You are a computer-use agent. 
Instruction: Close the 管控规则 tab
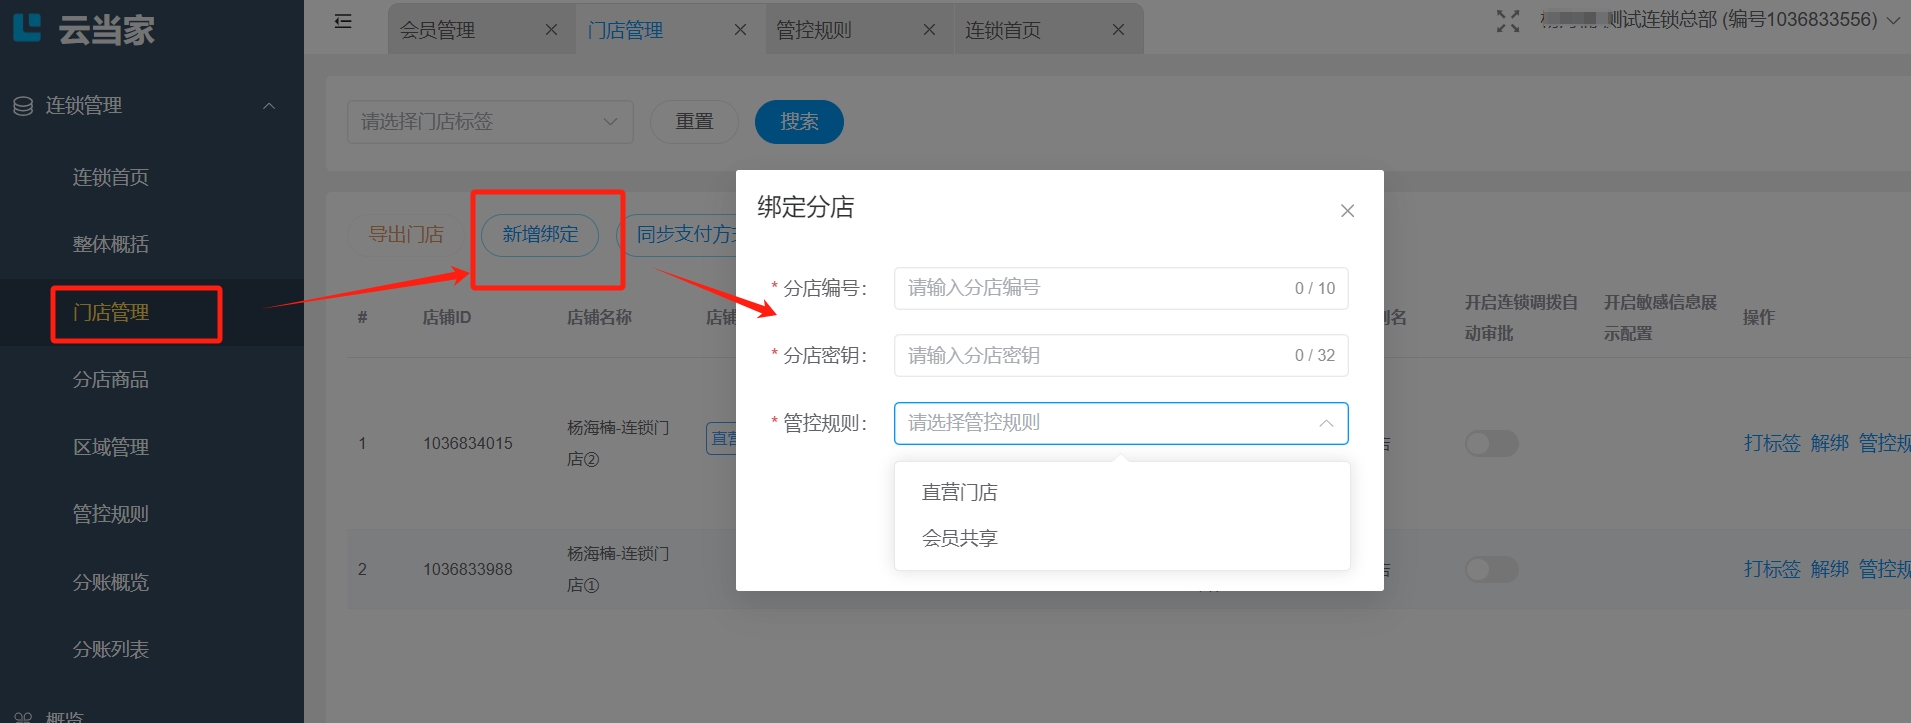[929, 30]
